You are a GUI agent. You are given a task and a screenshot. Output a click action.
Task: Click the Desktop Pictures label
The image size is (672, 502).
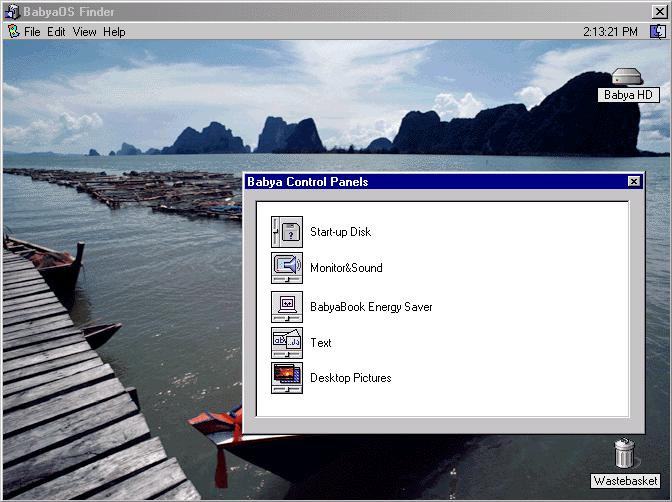(x=351, y=378)
